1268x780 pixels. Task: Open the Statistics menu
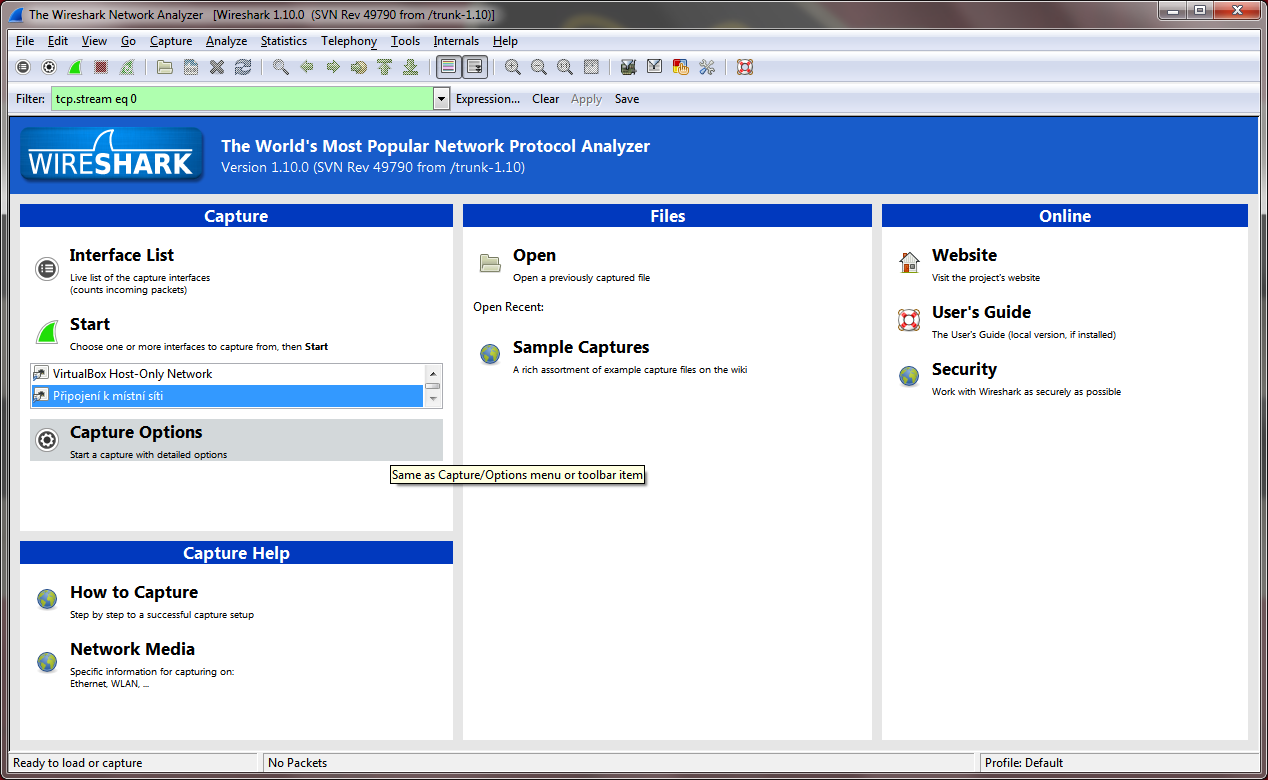click(x=284, y=41)
